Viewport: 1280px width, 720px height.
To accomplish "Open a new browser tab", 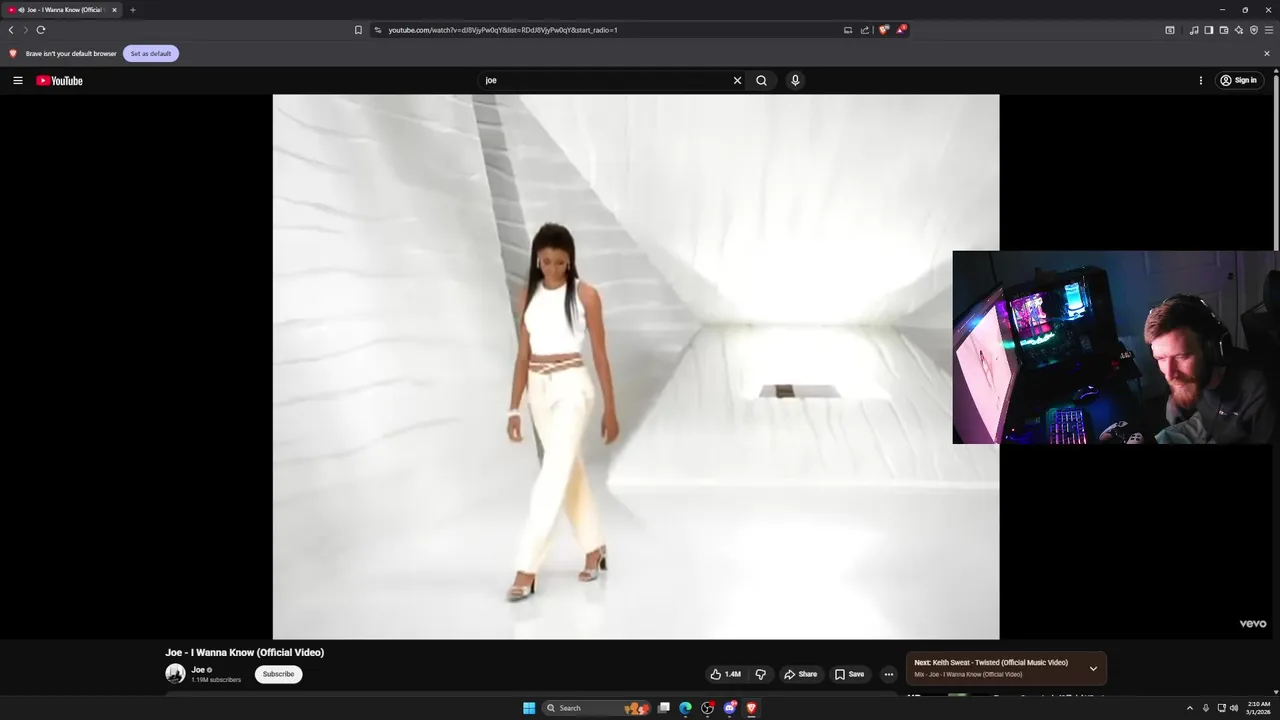I will [132, 10].
